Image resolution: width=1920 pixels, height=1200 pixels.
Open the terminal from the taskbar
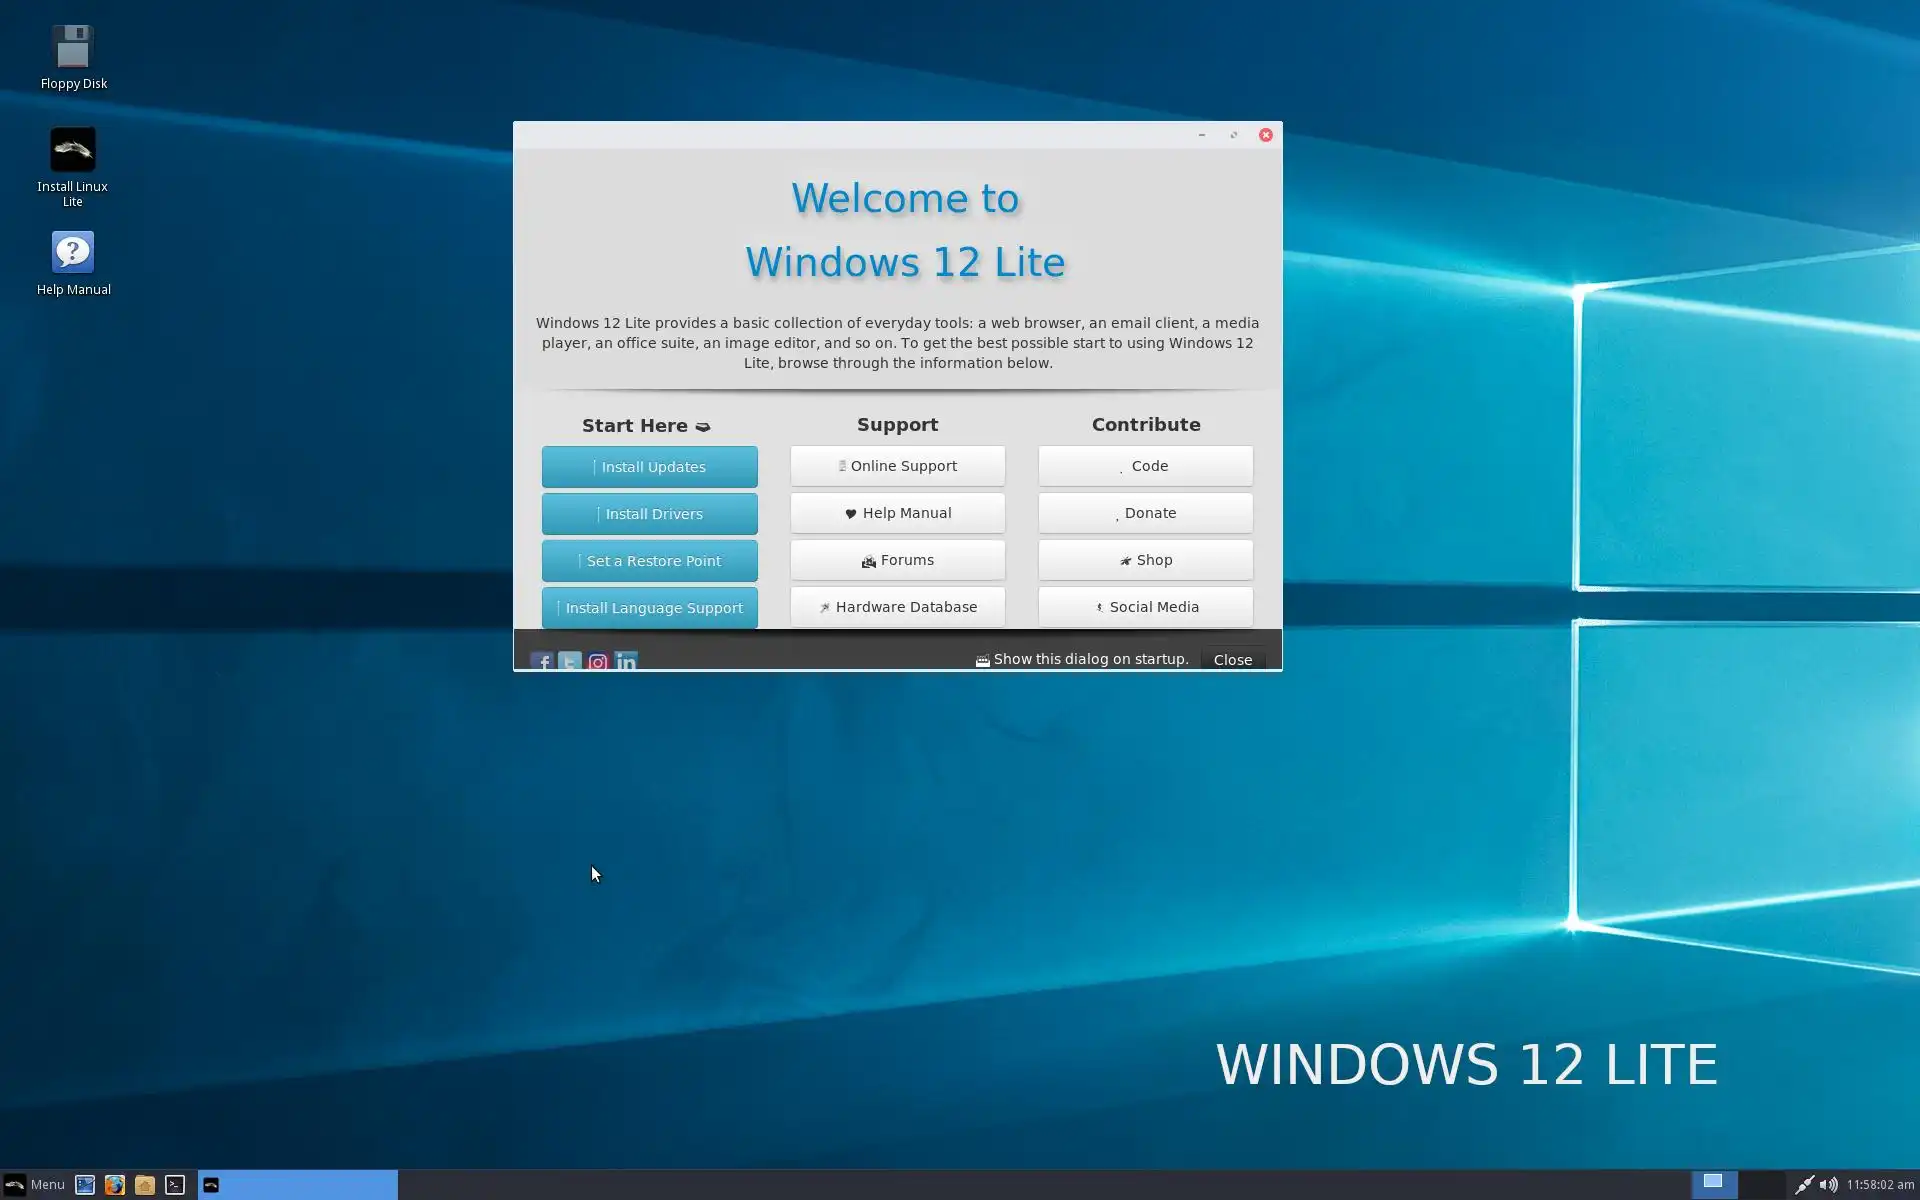click(175, 1185)
